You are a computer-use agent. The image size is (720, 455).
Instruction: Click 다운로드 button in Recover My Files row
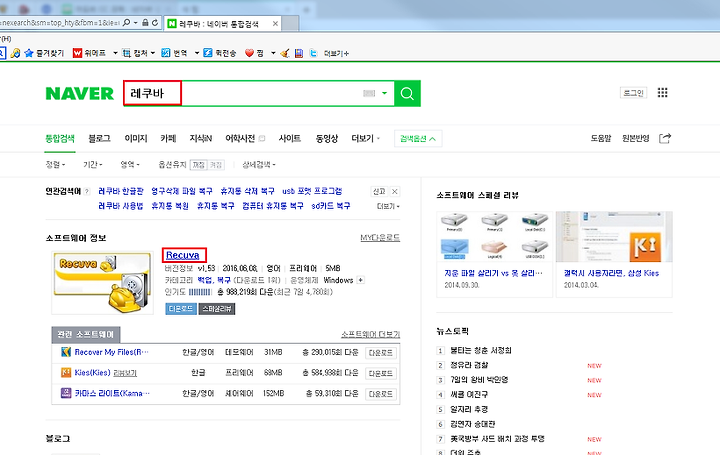pos(381,353)
